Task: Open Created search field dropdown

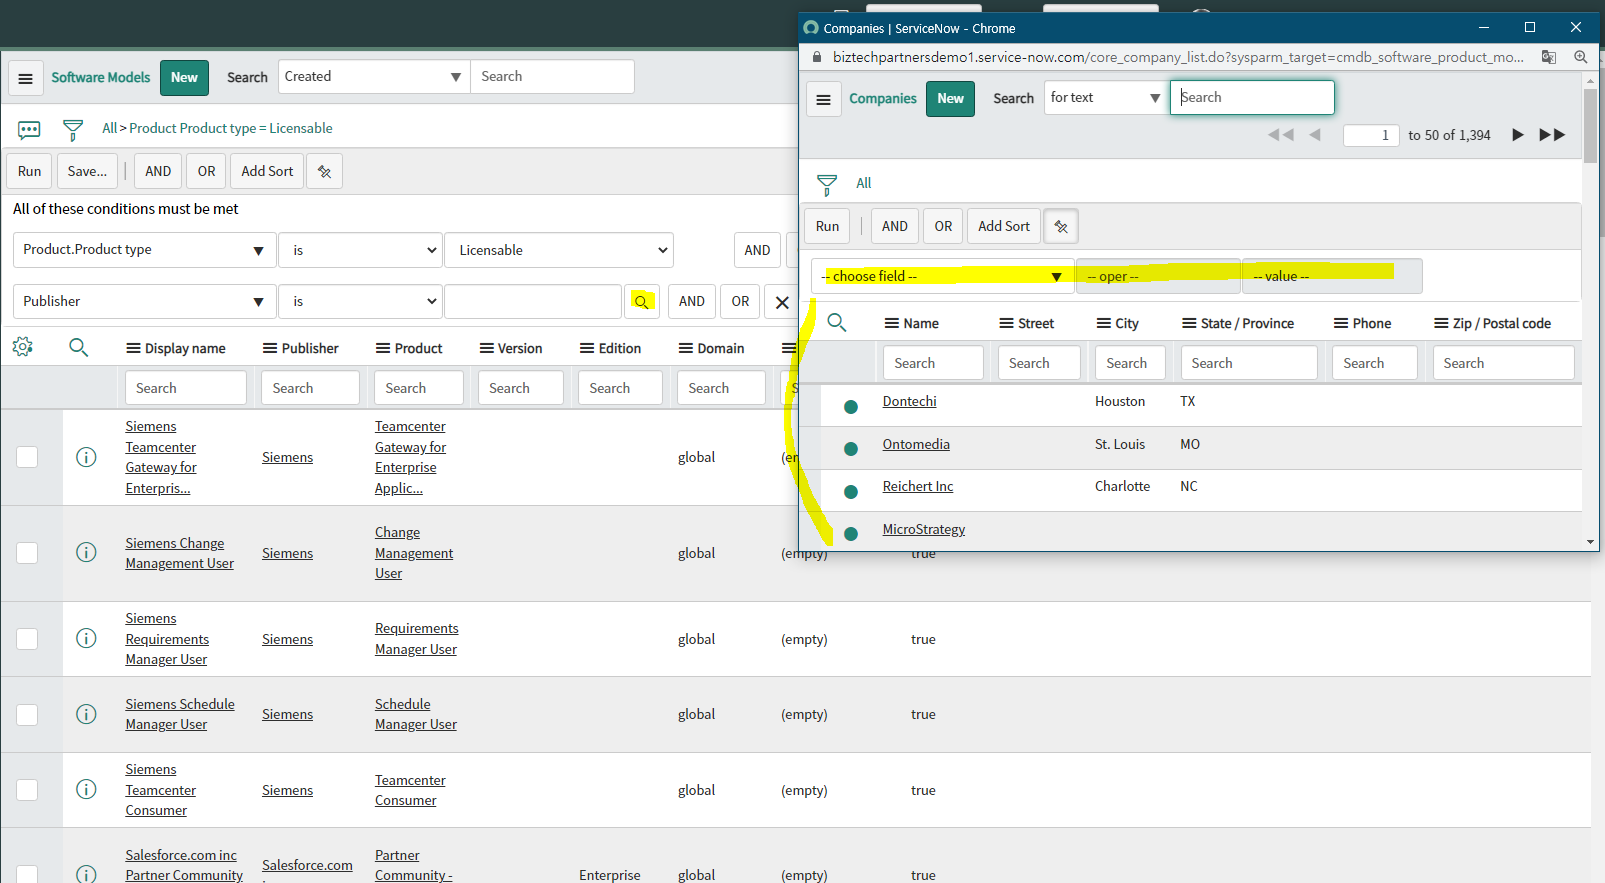Action: 374,77
